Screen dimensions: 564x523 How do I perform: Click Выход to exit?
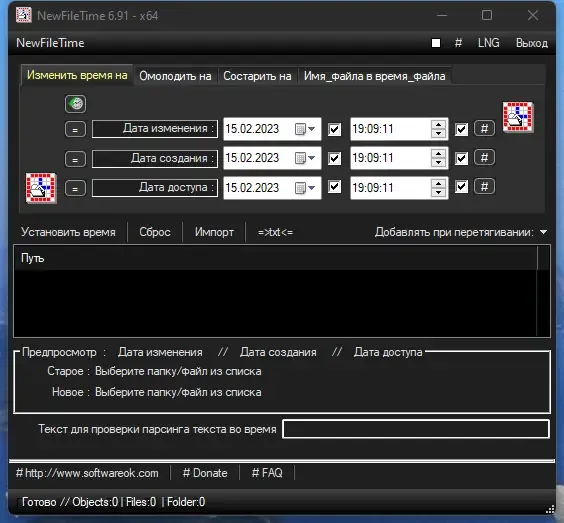[x=532, y=43]
